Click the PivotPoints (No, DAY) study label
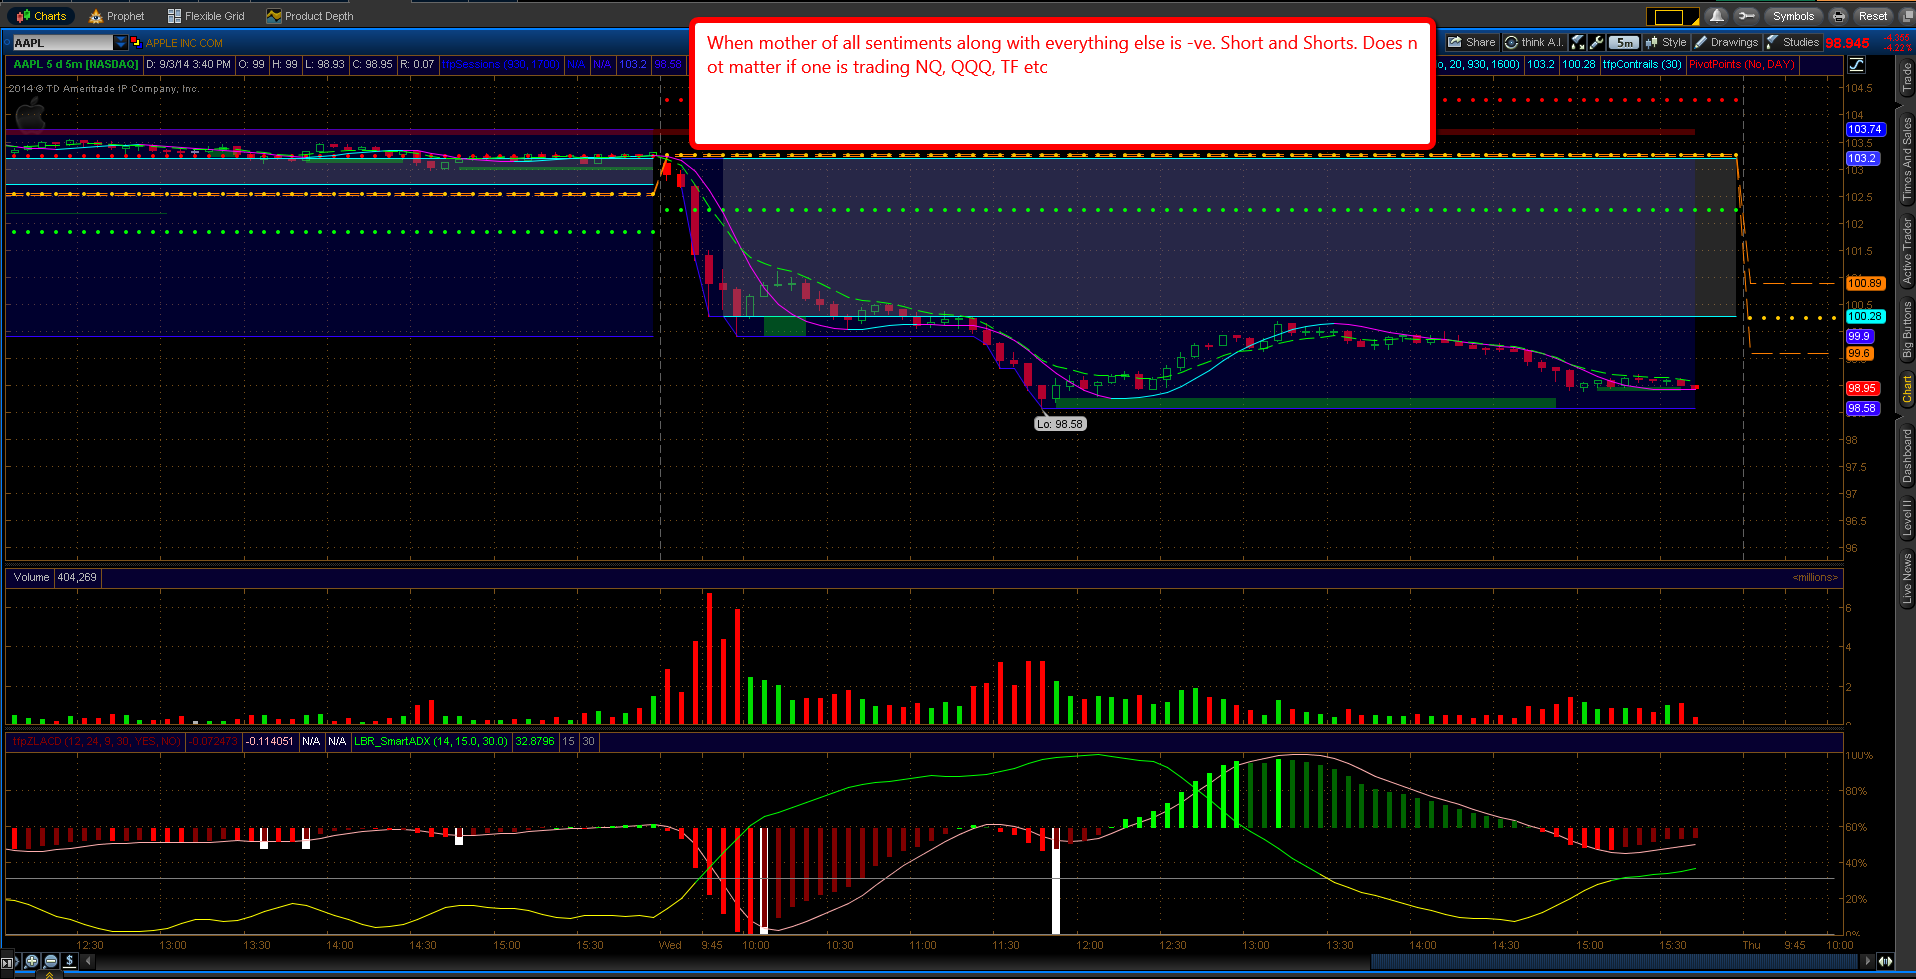Viewport: 1916px width, 979px height. (x=1741, y=64)
